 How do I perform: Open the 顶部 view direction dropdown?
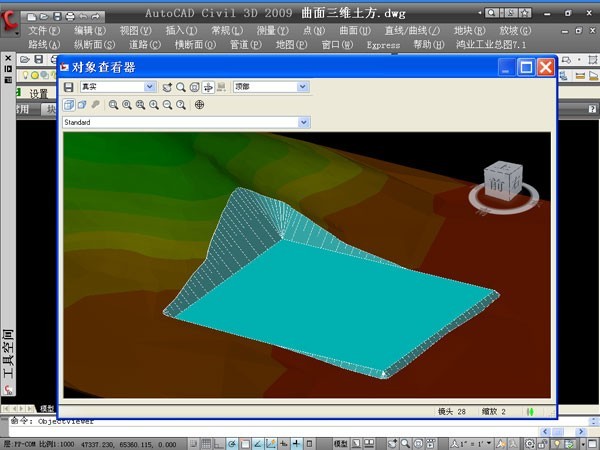[x=270, y=87]
